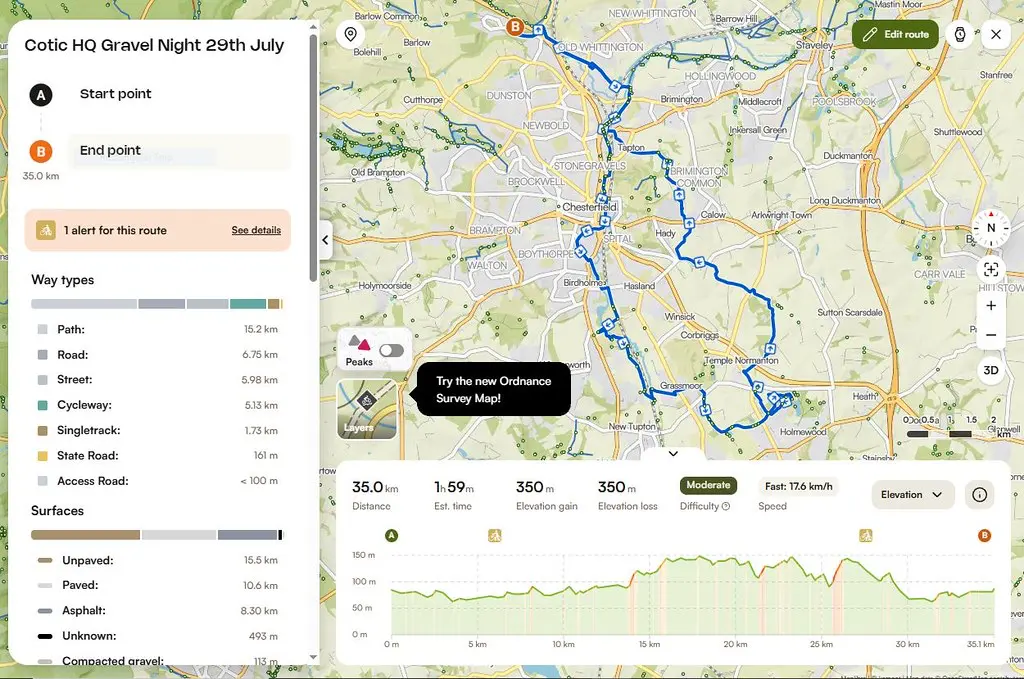Click scrollbar down arrow in side panel
The image size is (1024, 679).
313,657
